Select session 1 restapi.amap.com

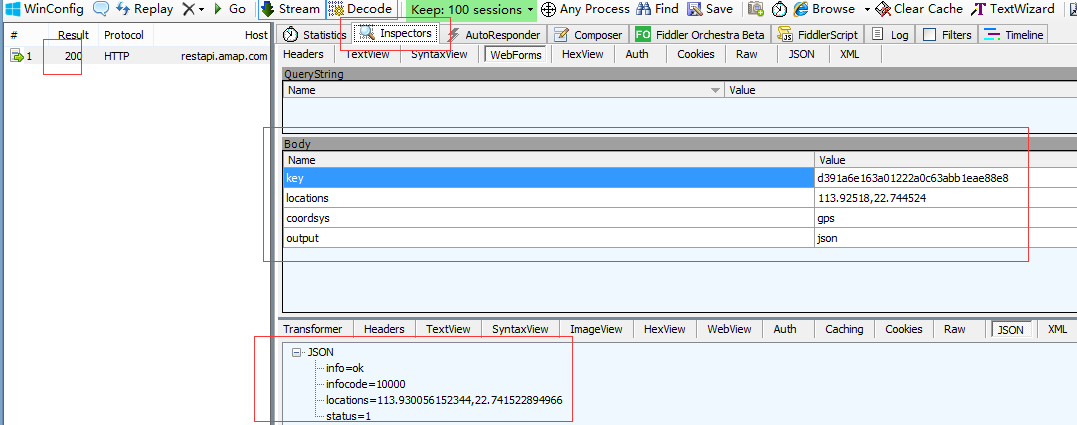[137, 56]
